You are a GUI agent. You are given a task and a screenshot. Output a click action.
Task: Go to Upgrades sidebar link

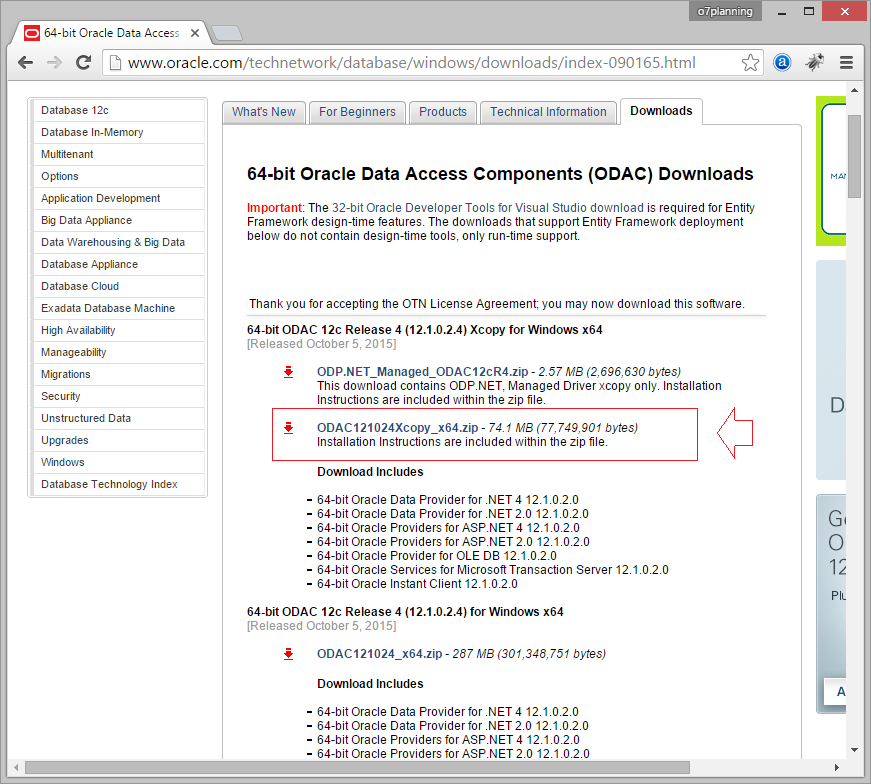118,441
